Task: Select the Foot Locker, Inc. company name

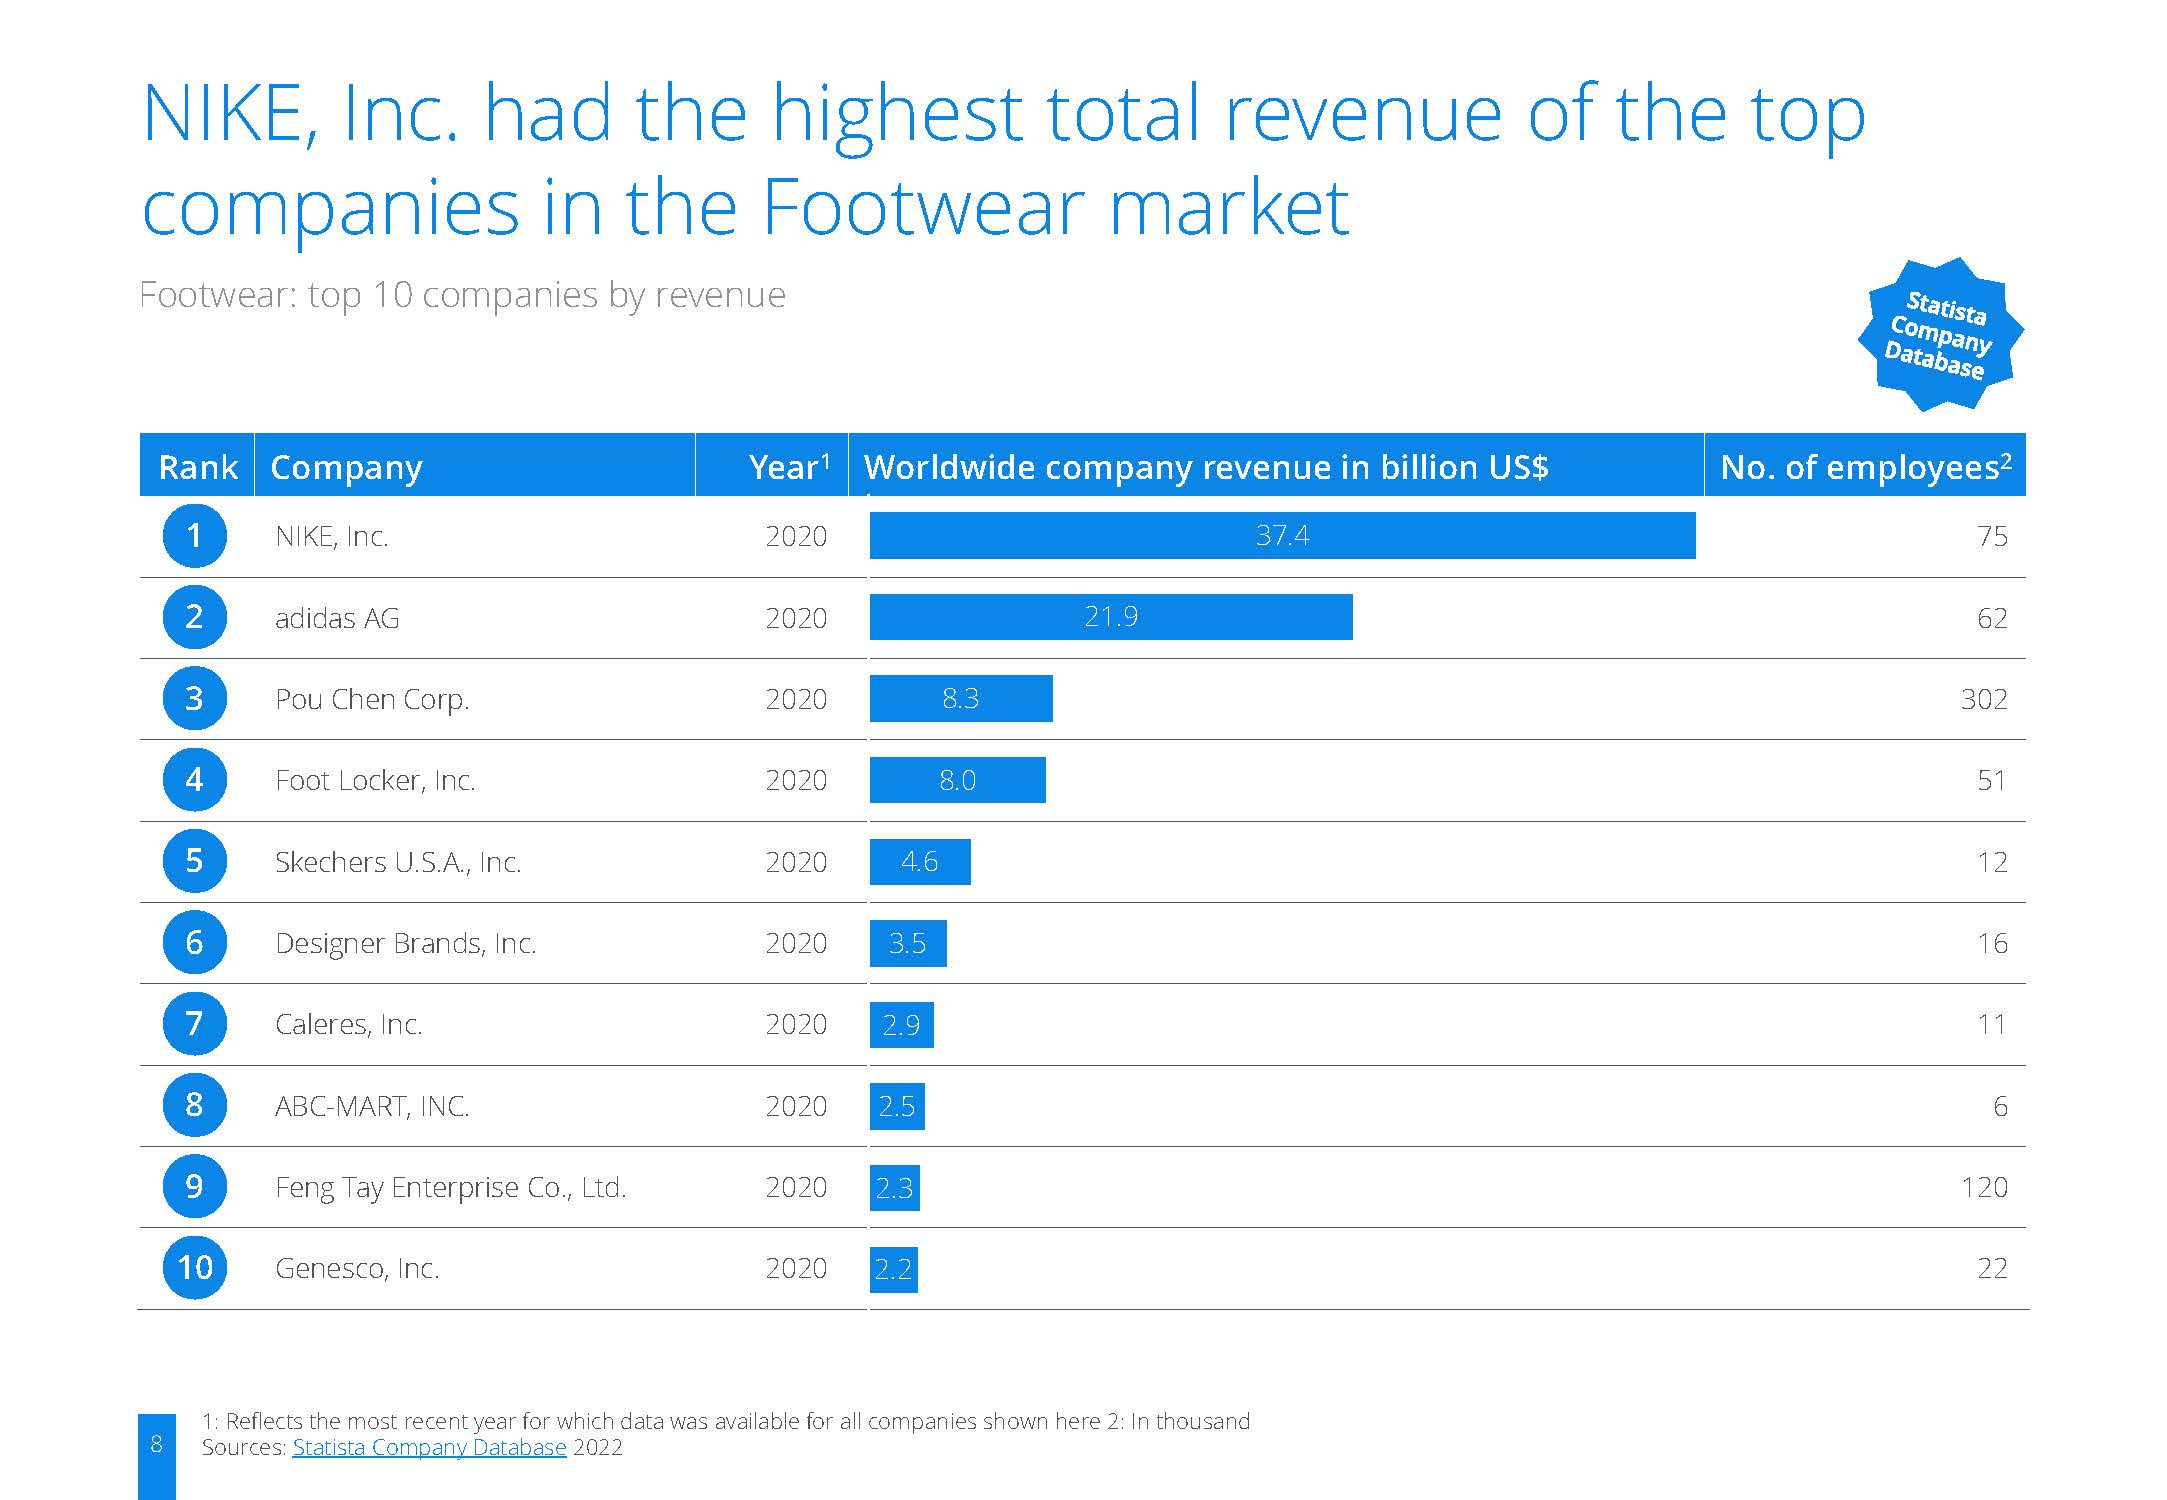Action: (x=375, y=780)
